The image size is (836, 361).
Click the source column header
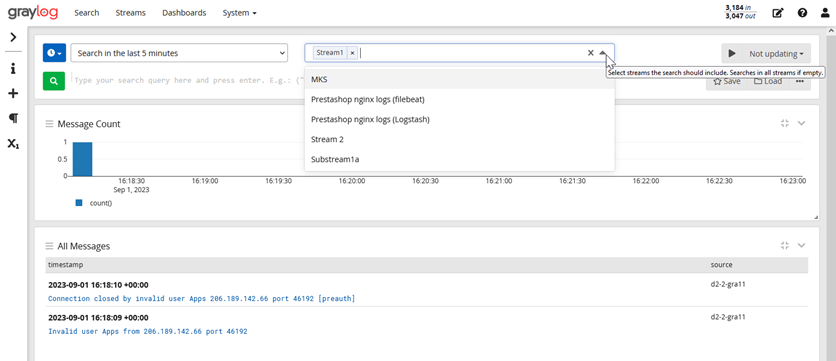721,264
